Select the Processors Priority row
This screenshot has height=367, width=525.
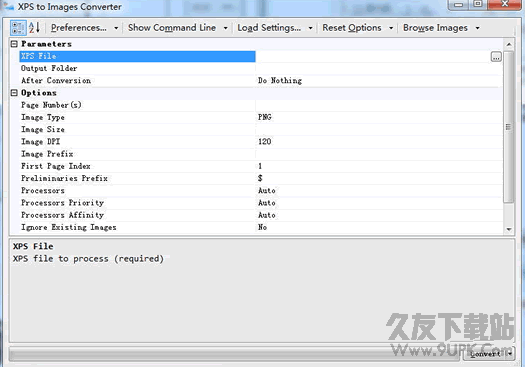[x=261, y=203]
